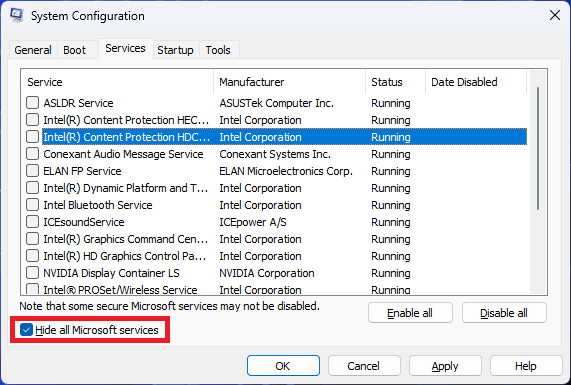Click the System Configuration title bar icon
Viewport: 571px width, 385px height.
(16, 15)
